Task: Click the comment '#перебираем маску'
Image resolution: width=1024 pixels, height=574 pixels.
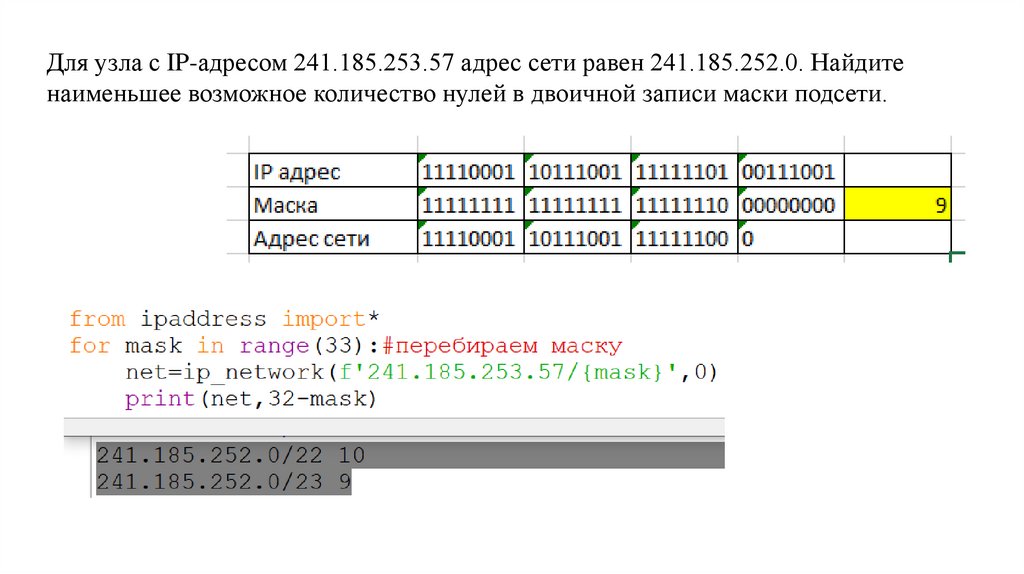Action: click(x=502, y=345)
